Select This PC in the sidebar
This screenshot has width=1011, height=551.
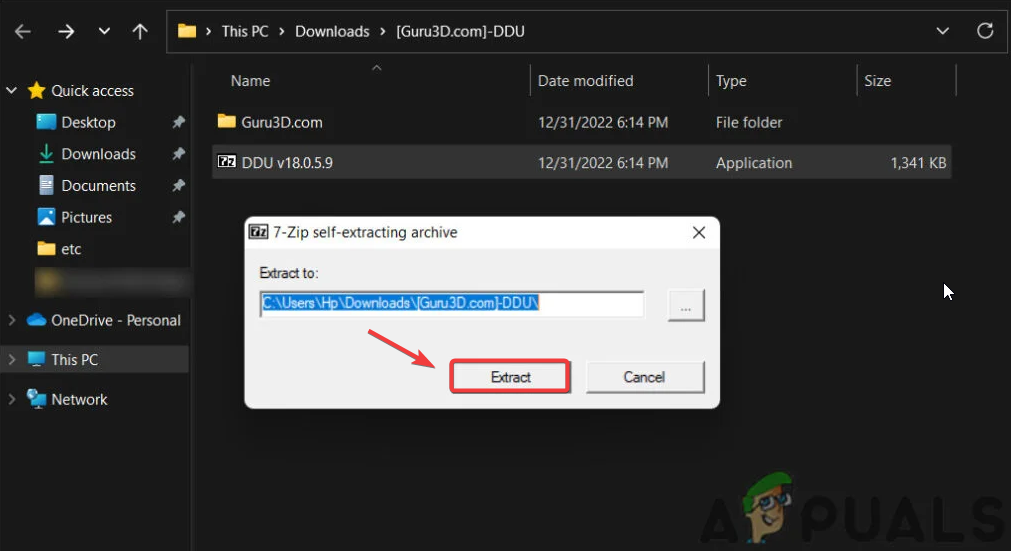pos(75,360)
